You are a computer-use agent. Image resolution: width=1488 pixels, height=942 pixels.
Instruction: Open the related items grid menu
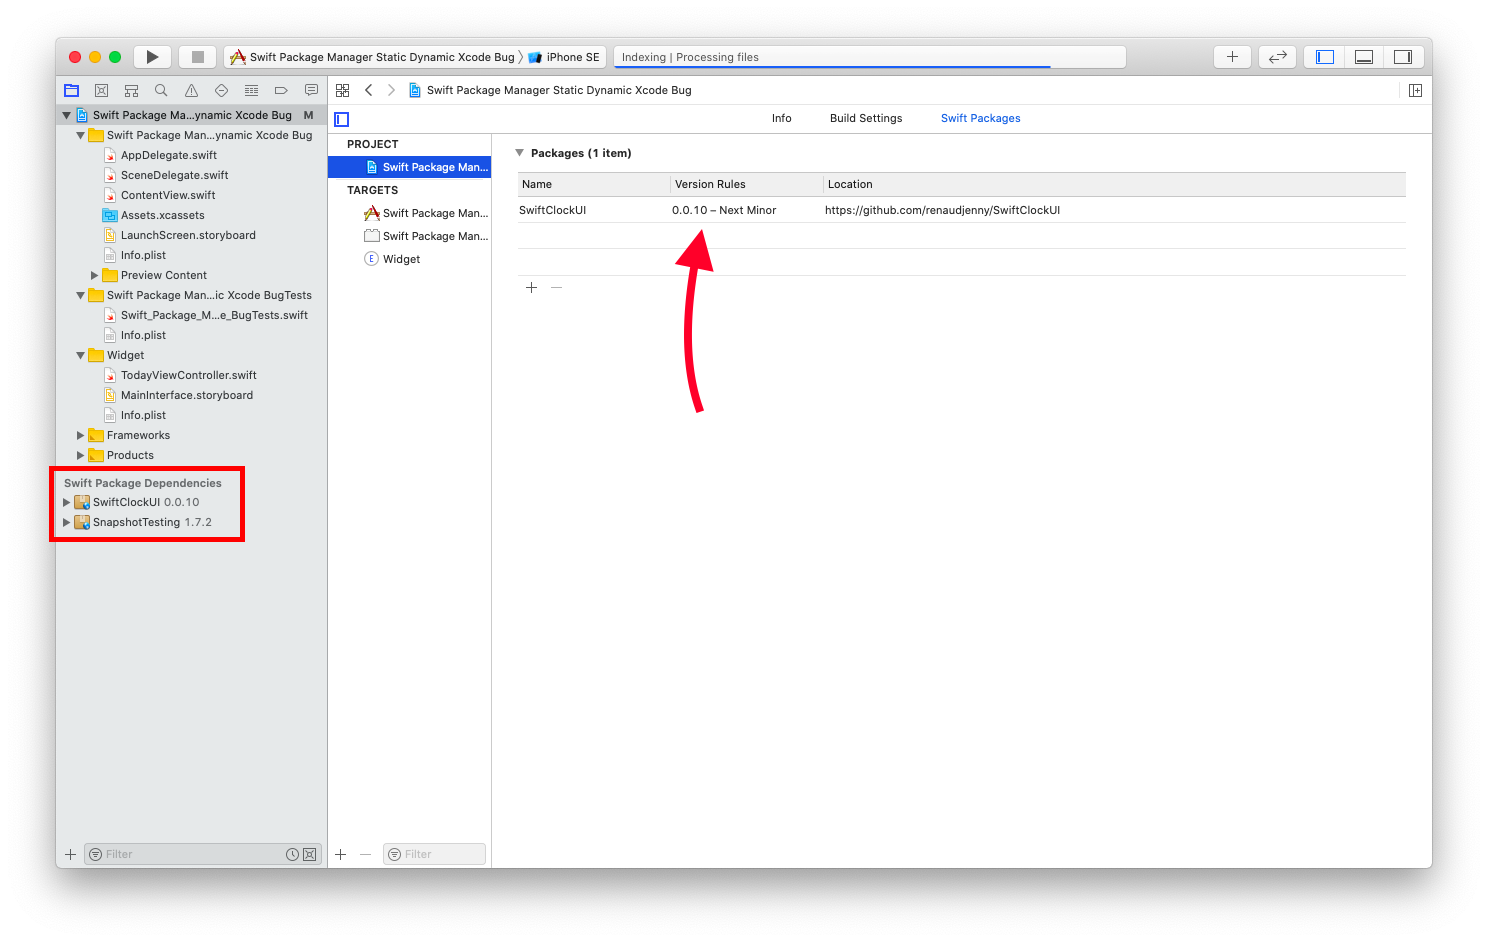coord(342,90)
